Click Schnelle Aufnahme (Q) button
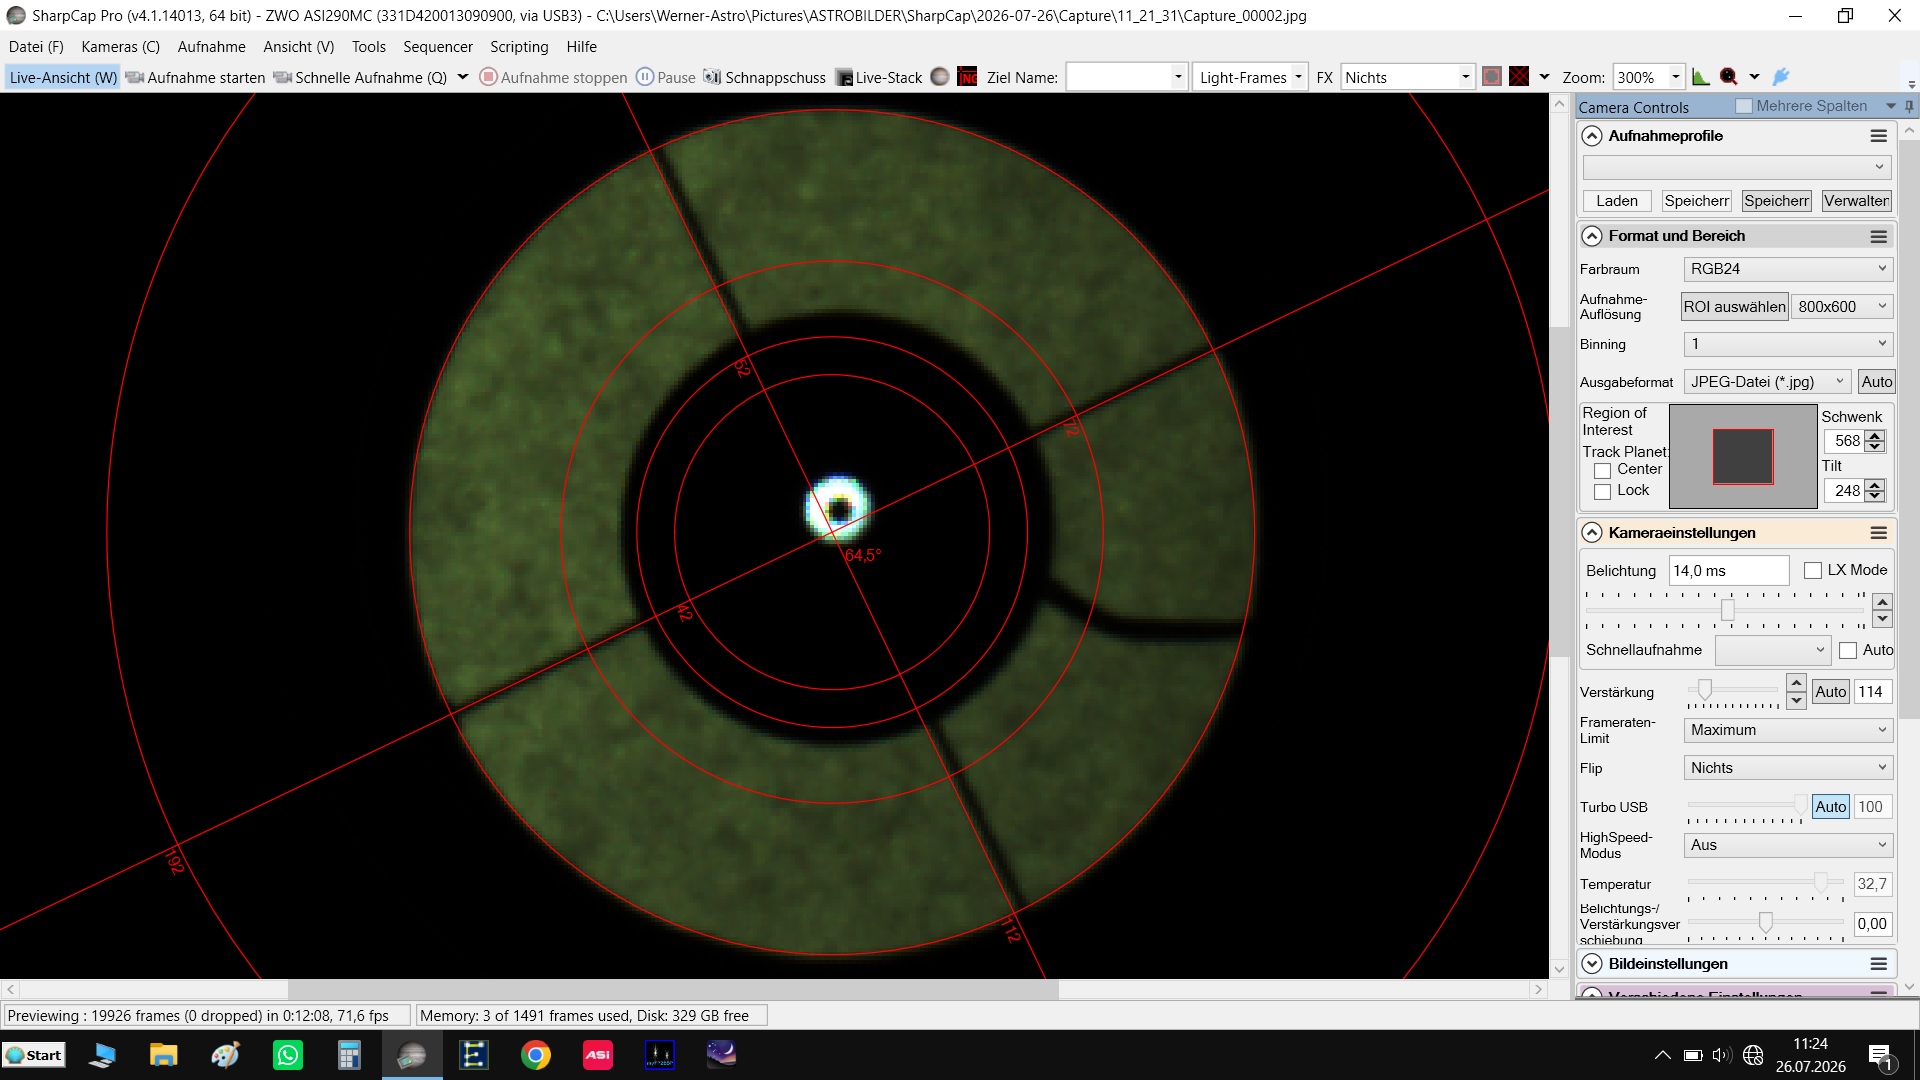The width and height of the screenshot is (1920, 1080). pyautogui.click(x=361, y=77)
